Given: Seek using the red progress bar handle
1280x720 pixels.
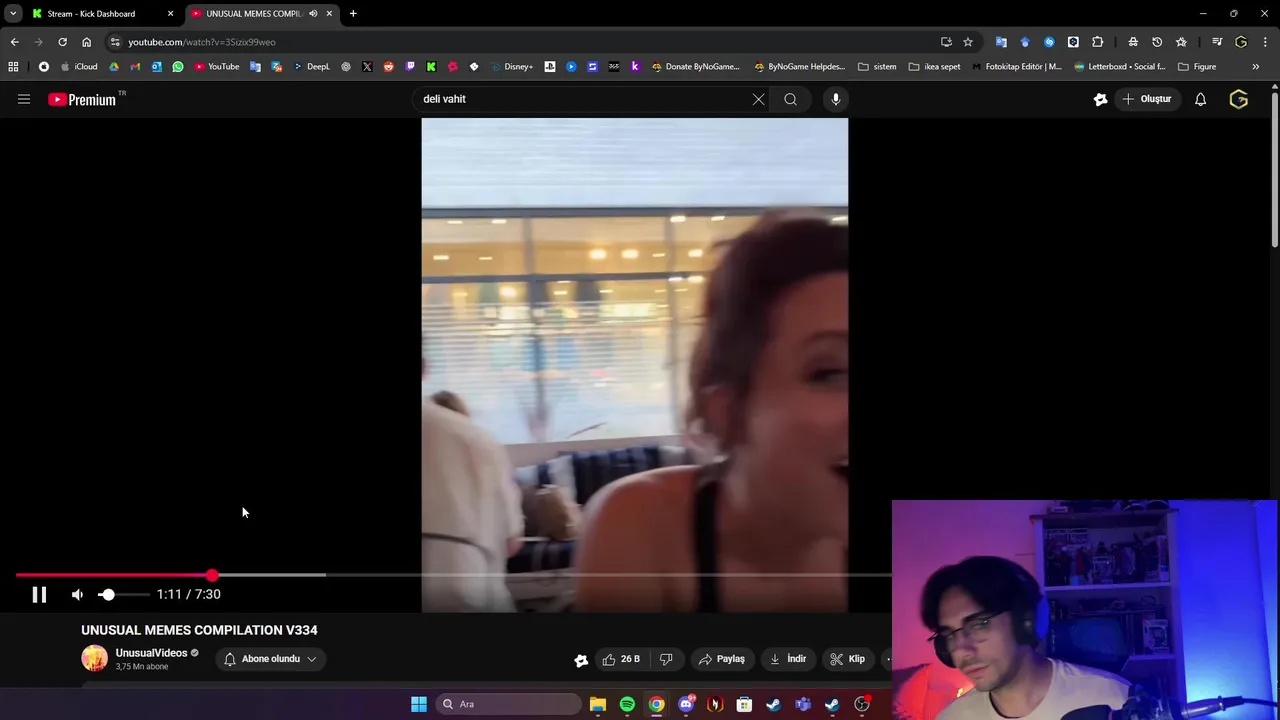Looking at the screenshot, I should (x=212, y=575).
